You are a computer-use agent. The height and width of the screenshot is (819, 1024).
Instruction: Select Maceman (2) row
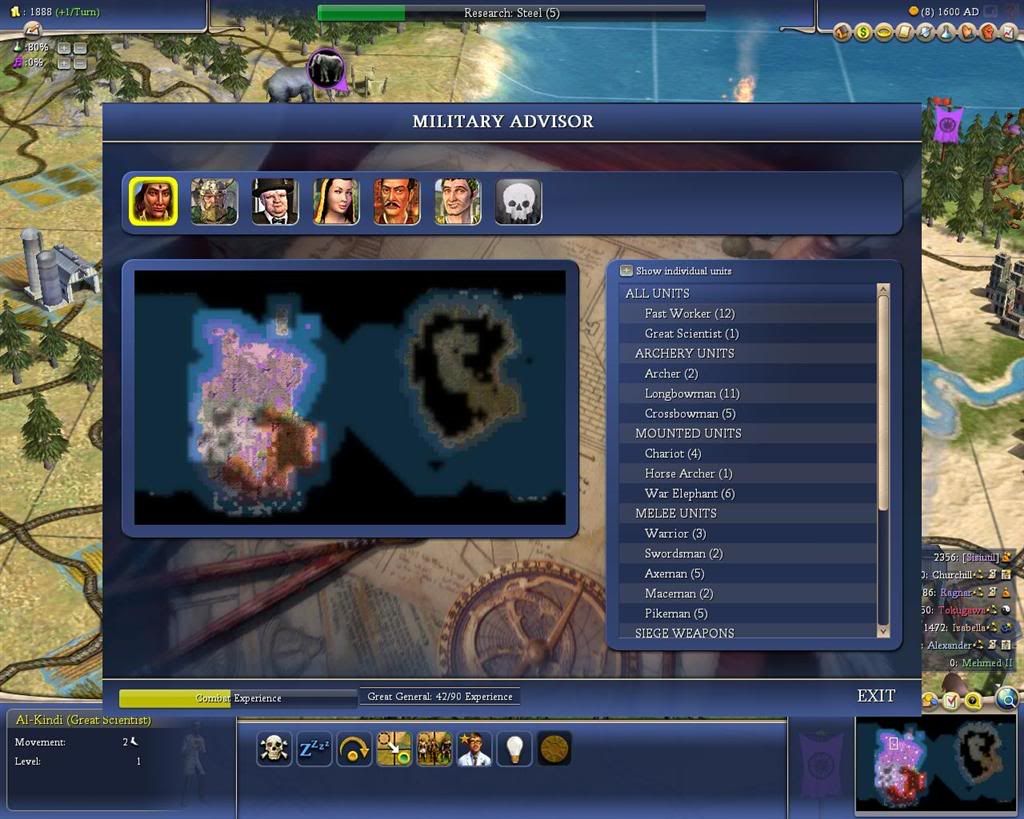tap(748, 593)
